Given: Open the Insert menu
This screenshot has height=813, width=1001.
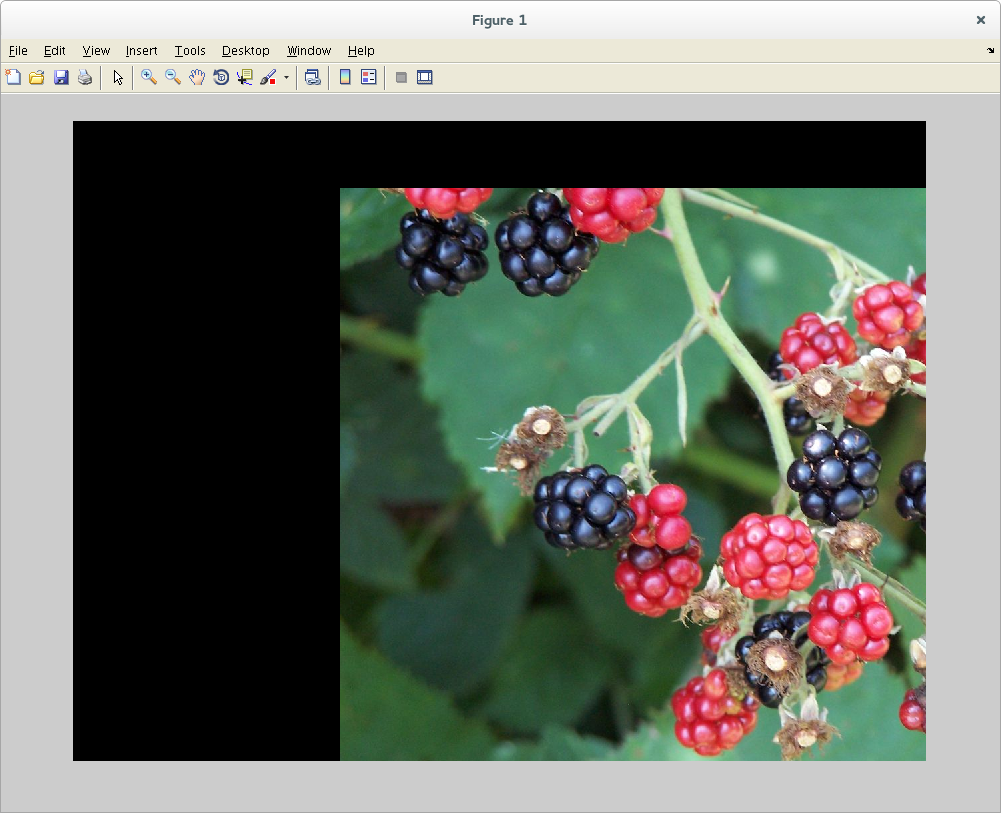Looking at the screenshot, I should [x=141, y=51].
